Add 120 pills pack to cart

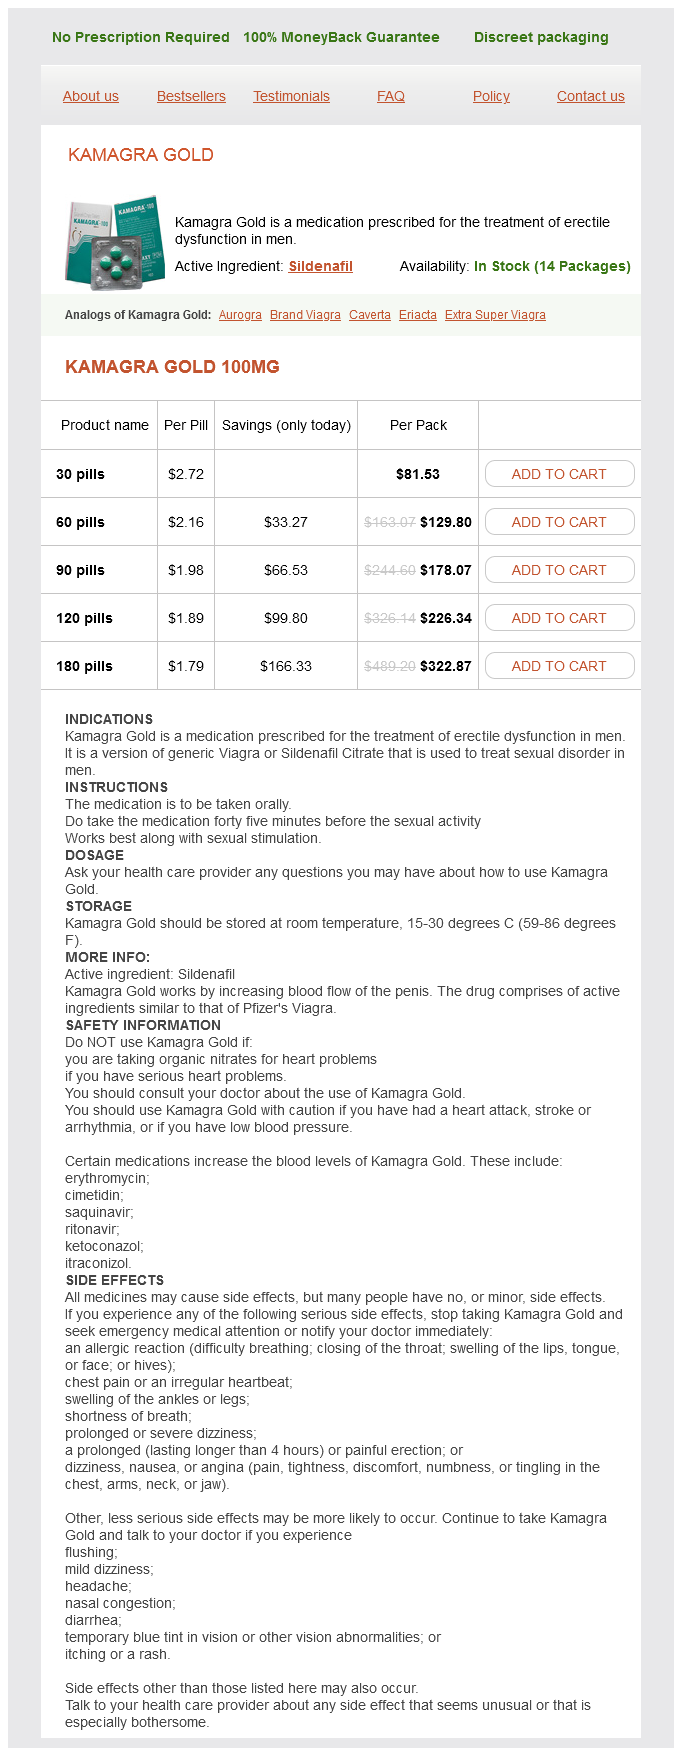tap(559, 618)
